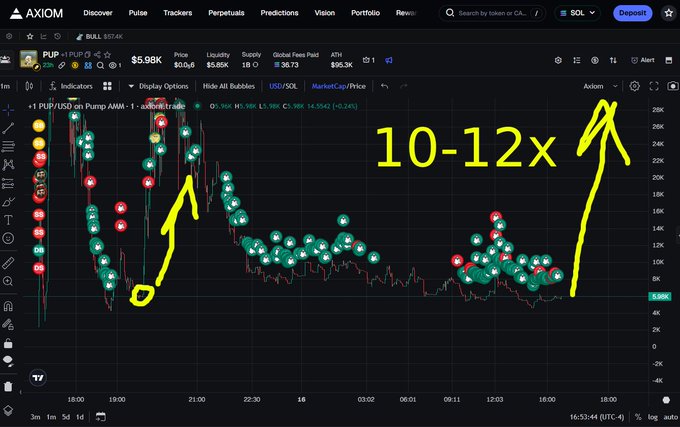Change the candlestick chart type
The width and height of the screenshot is (680, 427).
tap(29, 86)
